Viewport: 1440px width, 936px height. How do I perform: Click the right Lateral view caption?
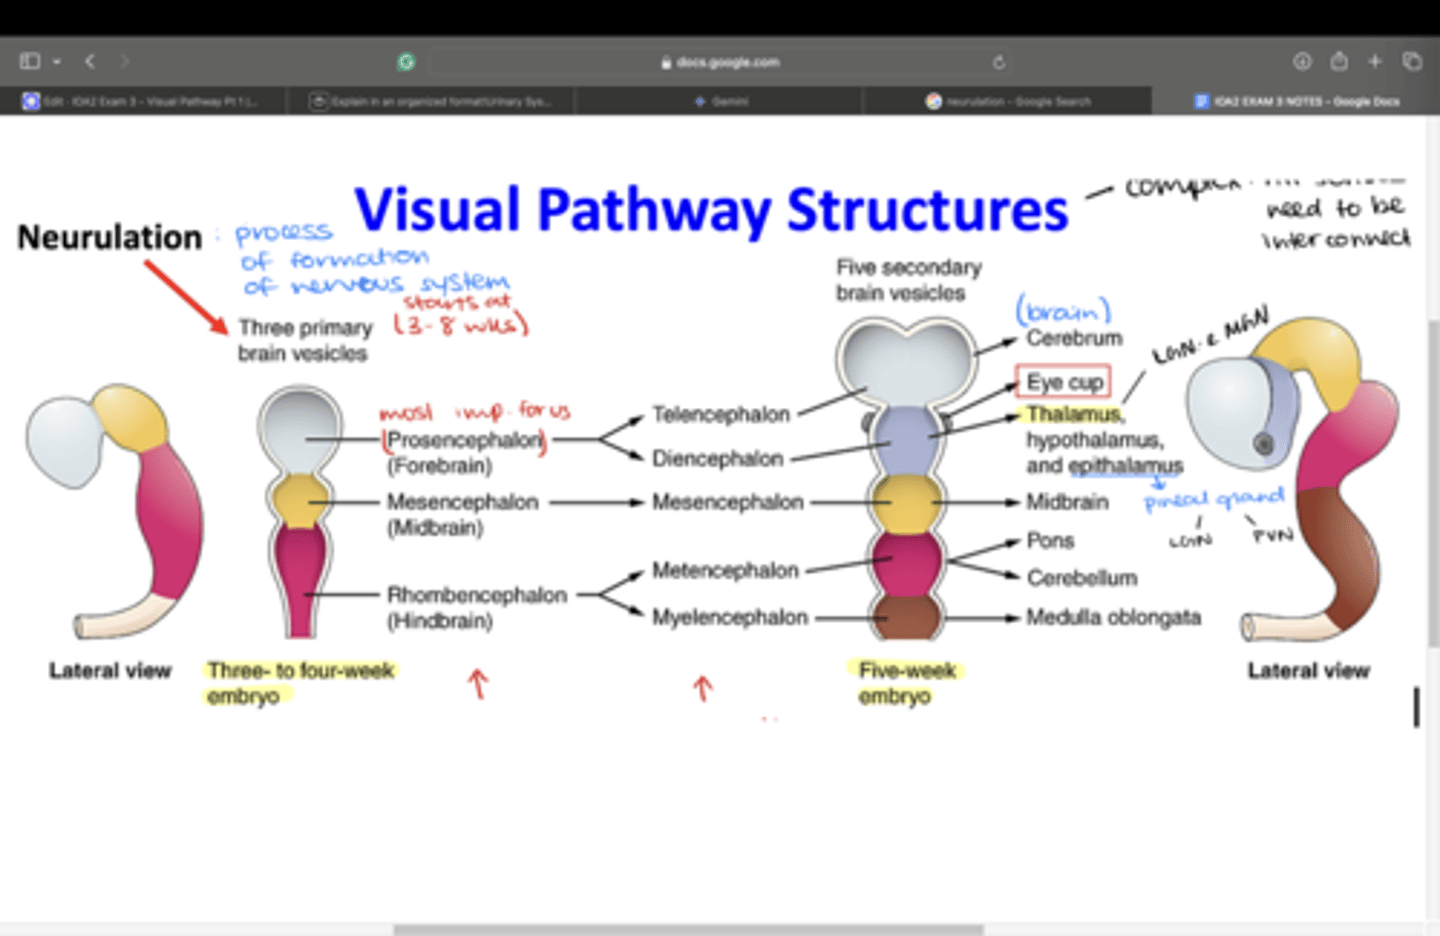1308,671
